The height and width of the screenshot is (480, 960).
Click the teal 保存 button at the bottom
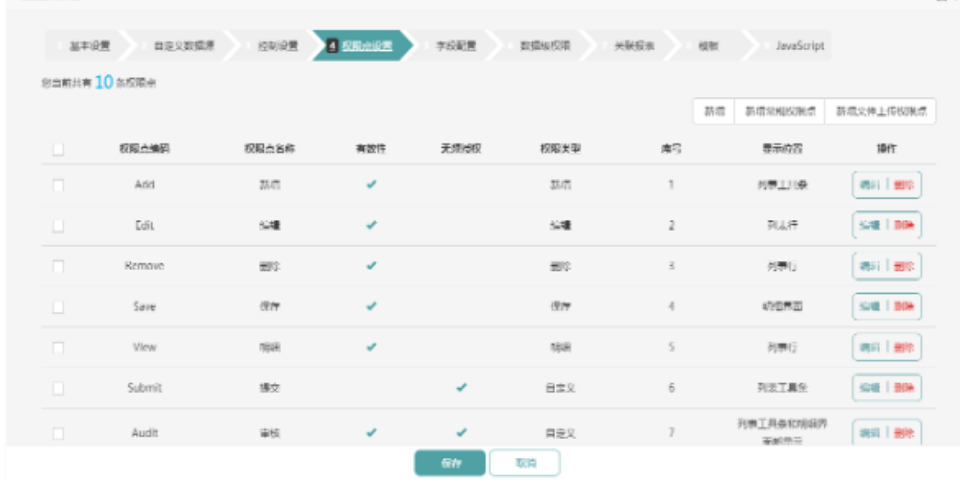pyautogui.click(x=450, y=463)
